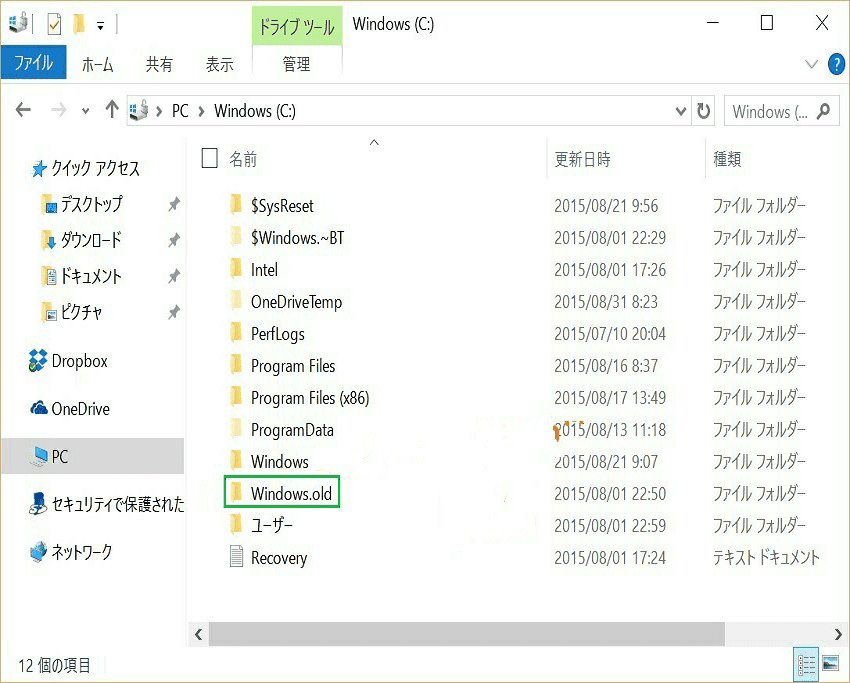Click the left scroll arrow of the horizontal scrollbar

point(198,634)
